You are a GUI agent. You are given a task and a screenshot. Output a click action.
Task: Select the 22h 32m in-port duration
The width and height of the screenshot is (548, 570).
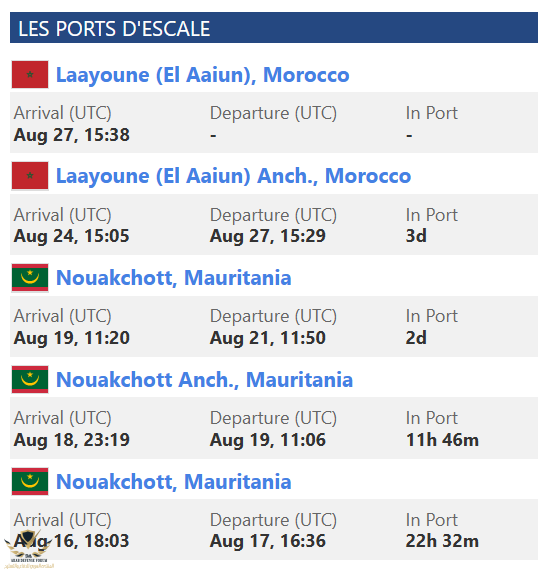coord(442,541)
